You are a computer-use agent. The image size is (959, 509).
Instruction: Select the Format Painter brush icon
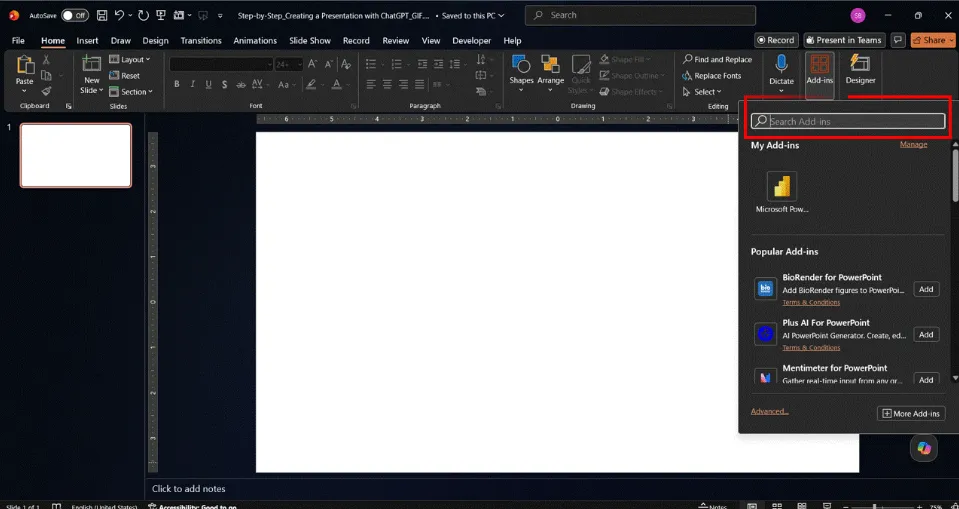[46, 91]
